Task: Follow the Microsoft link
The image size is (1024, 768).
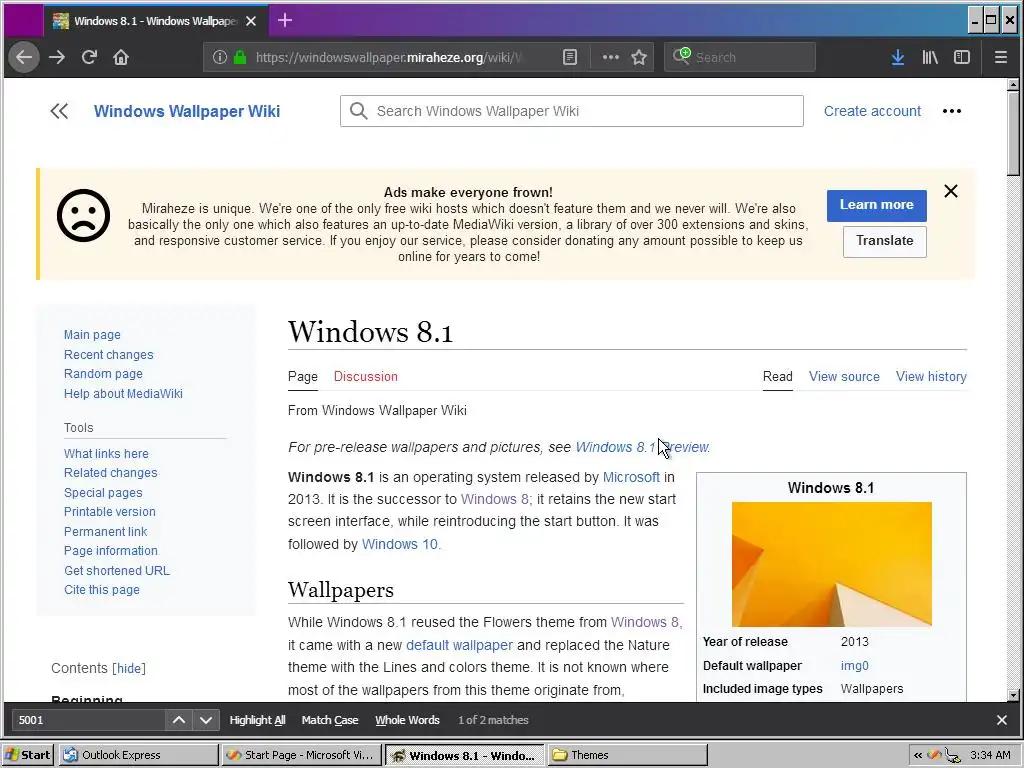Action: (631, 477)
